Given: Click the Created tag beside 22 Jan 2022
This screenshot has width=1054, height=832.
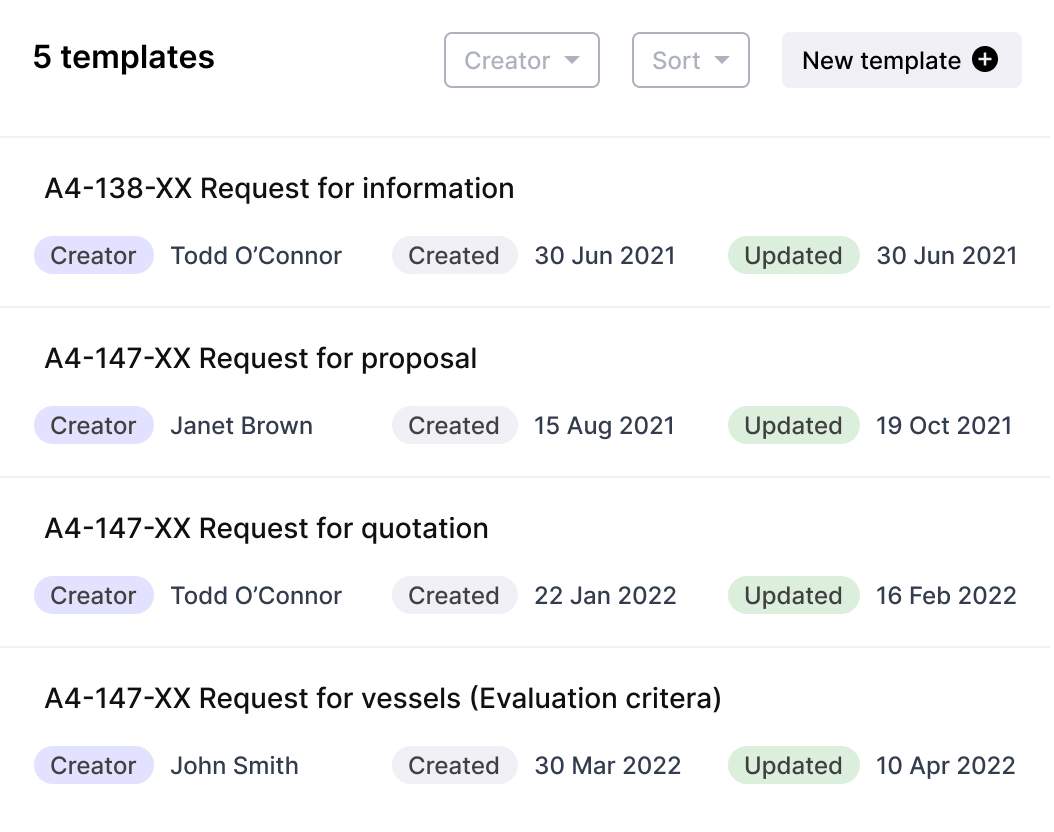Looking at the screenshot, I should [454, 596].
